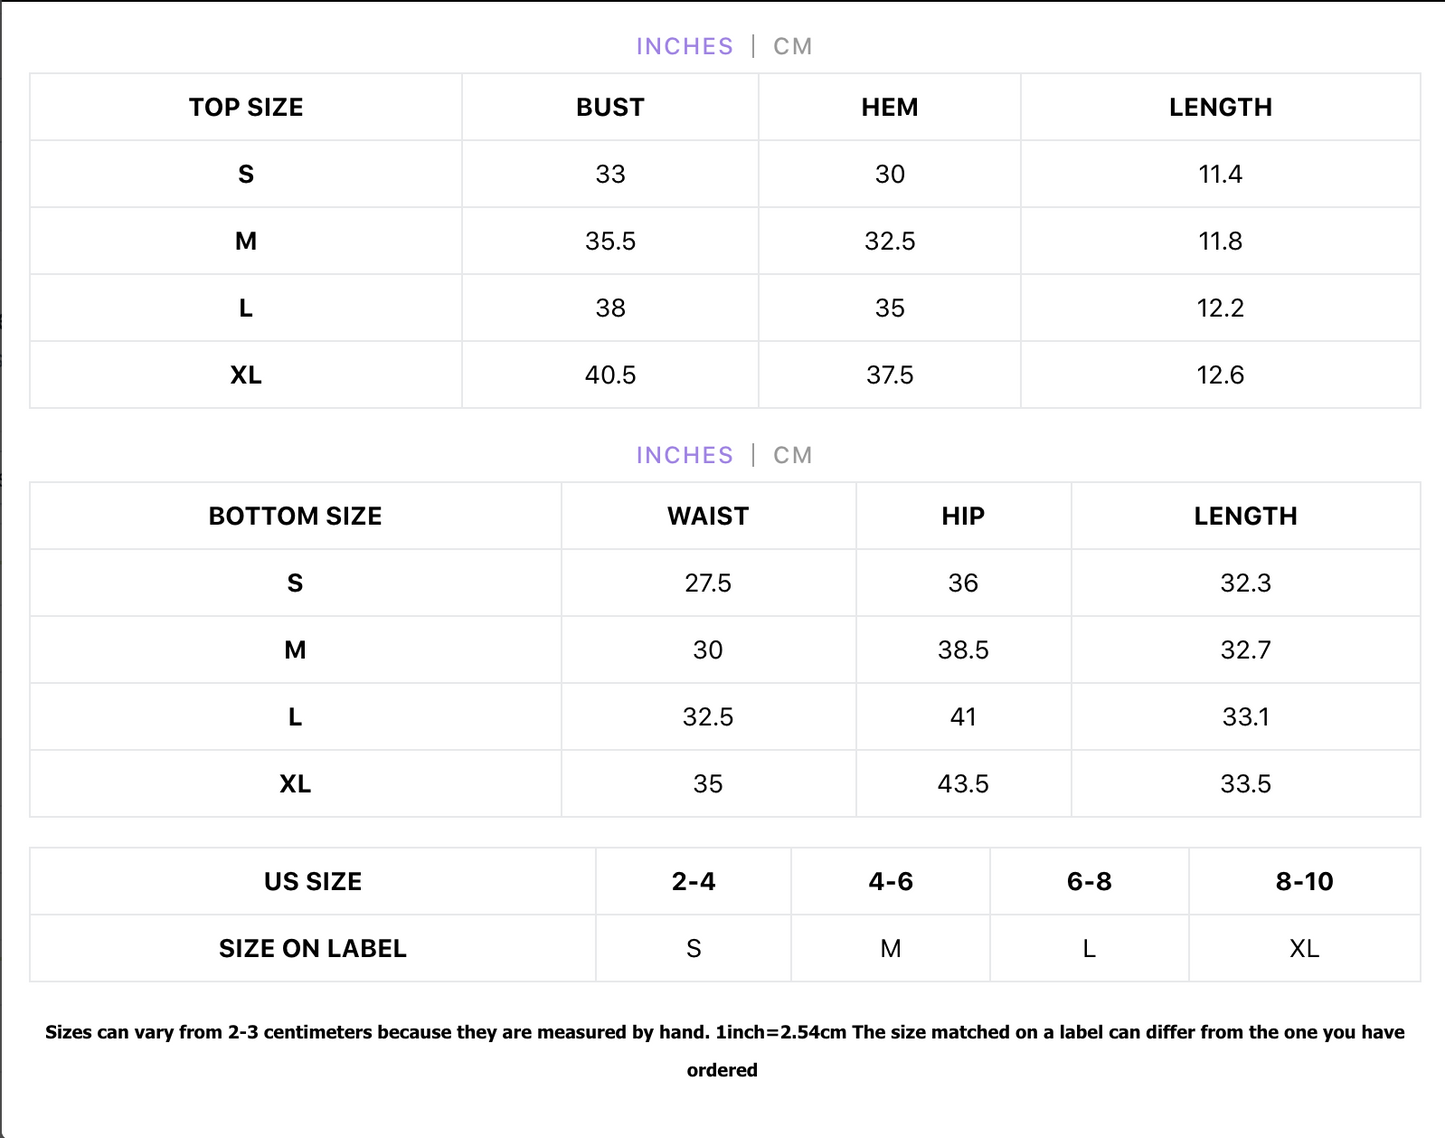Click the bottom S length value 32.3
The image size is (1445, 1138).
pyautogui.click(x=1245, y=584)
